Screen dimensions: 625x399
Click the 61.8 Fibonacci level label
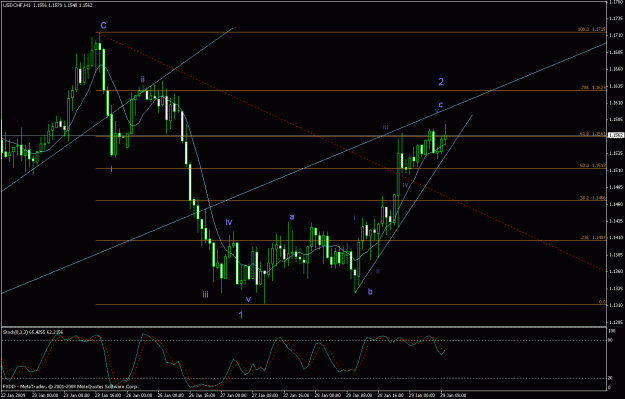pyautogui.click(x=593, y=134)
